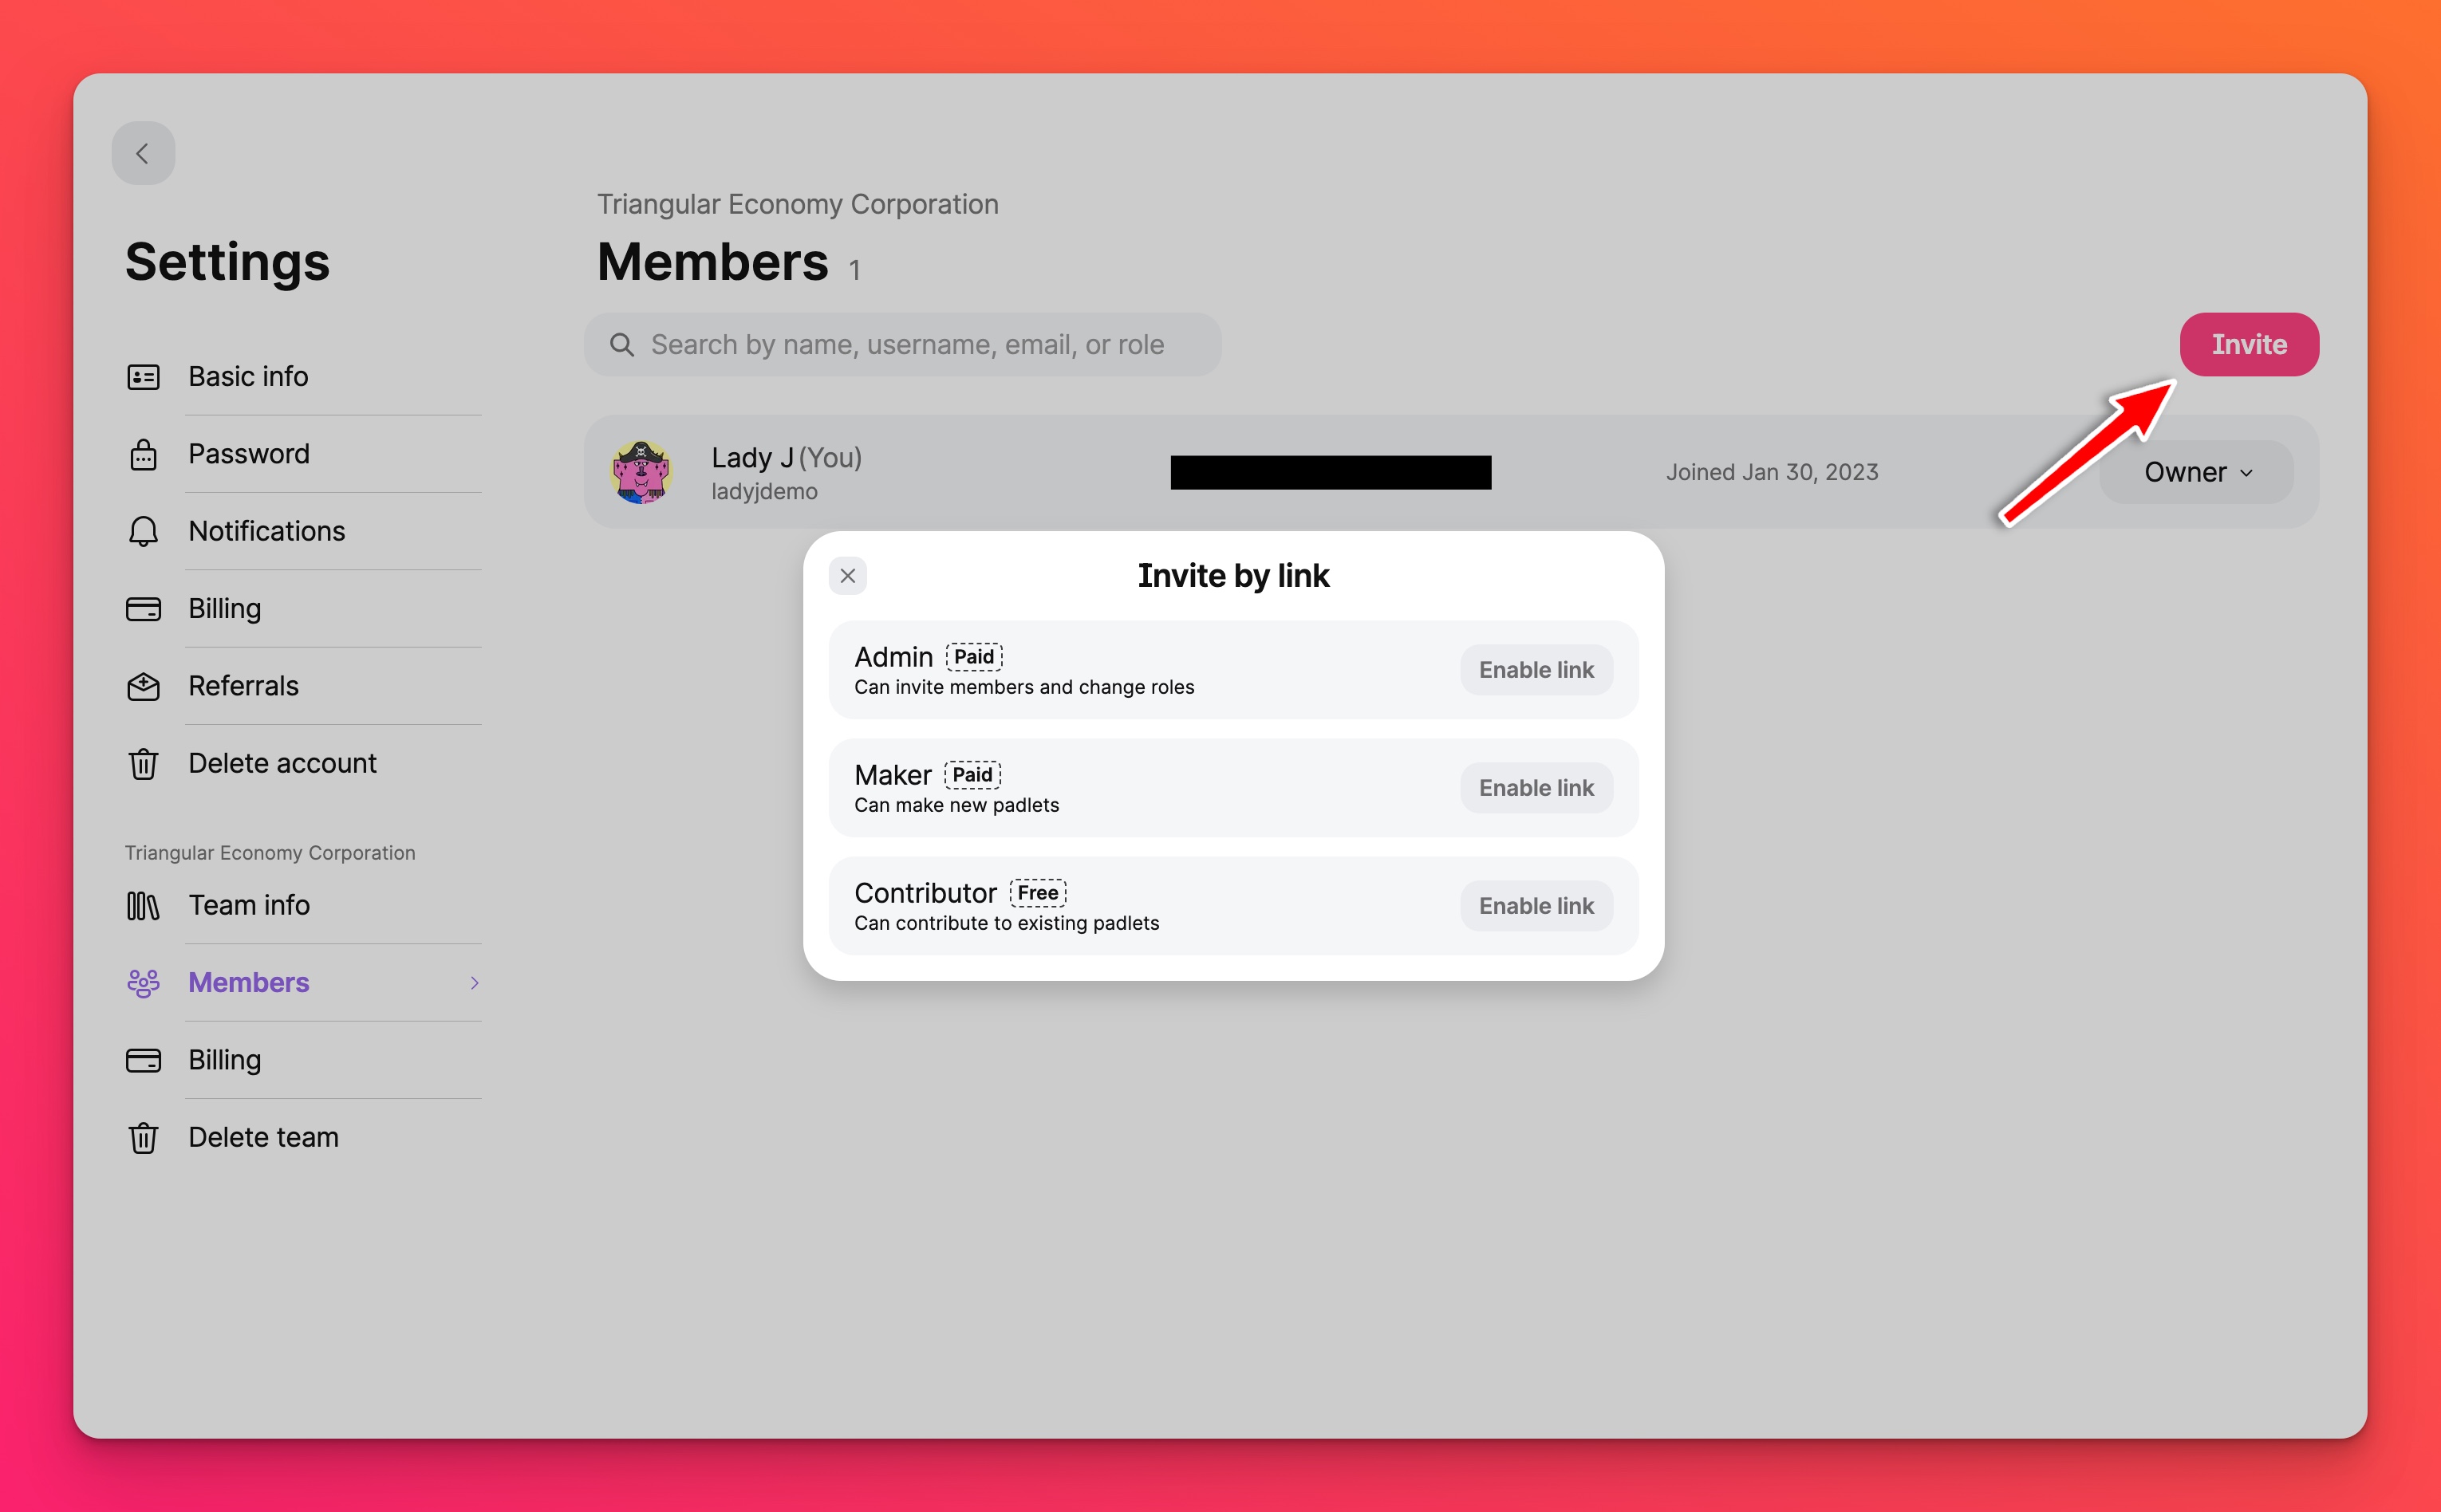The width and height of the screenshot is (2441, 1512).
Task: Click the Delete team trash icon
Action: [x=143, y=1137]
